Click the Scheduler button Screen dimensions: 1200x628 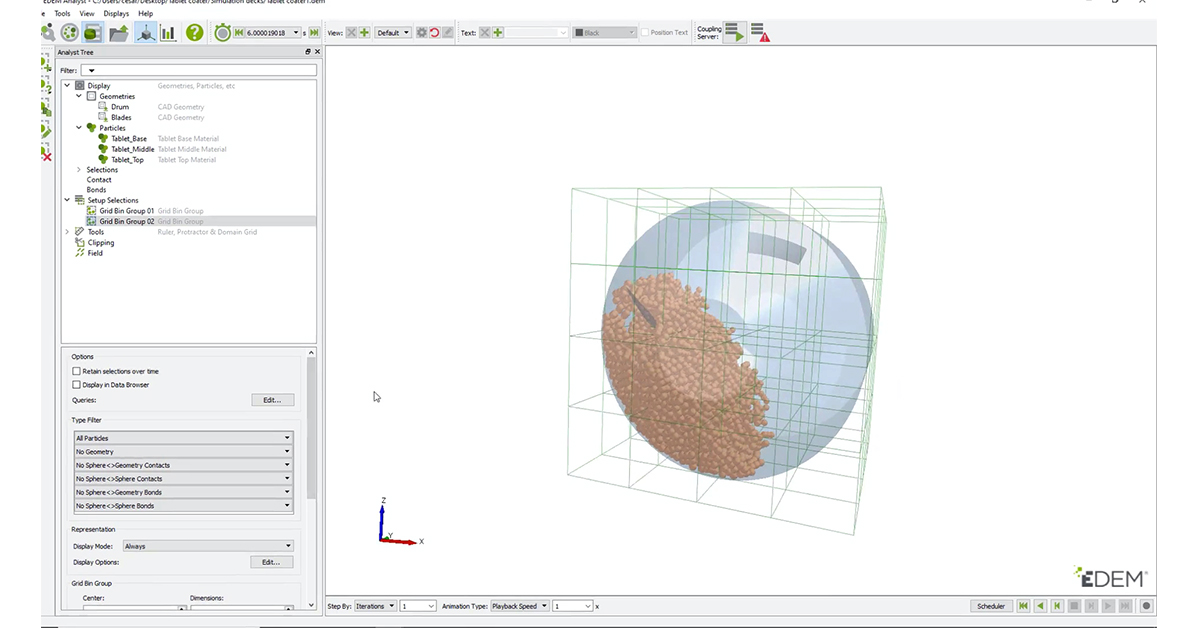[990, 606]
